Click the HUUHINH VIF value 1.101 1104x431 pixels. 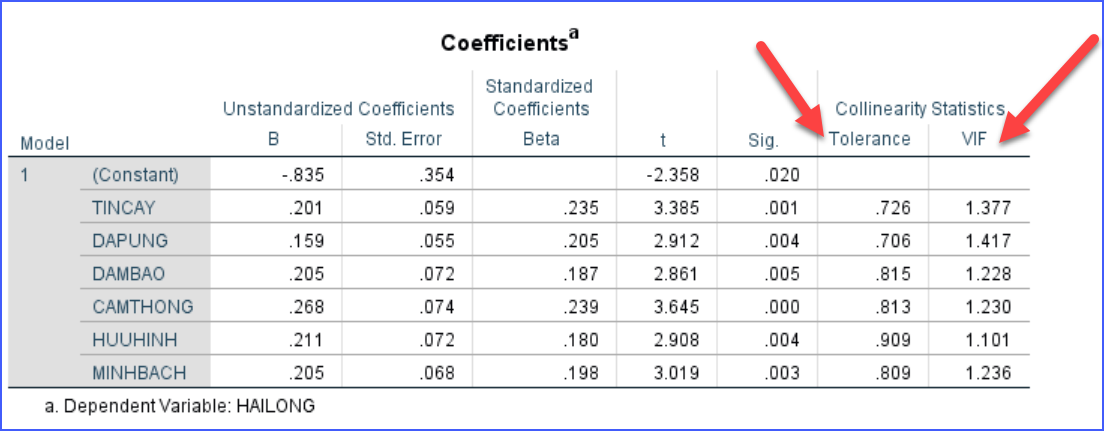(x=988, y=340)
